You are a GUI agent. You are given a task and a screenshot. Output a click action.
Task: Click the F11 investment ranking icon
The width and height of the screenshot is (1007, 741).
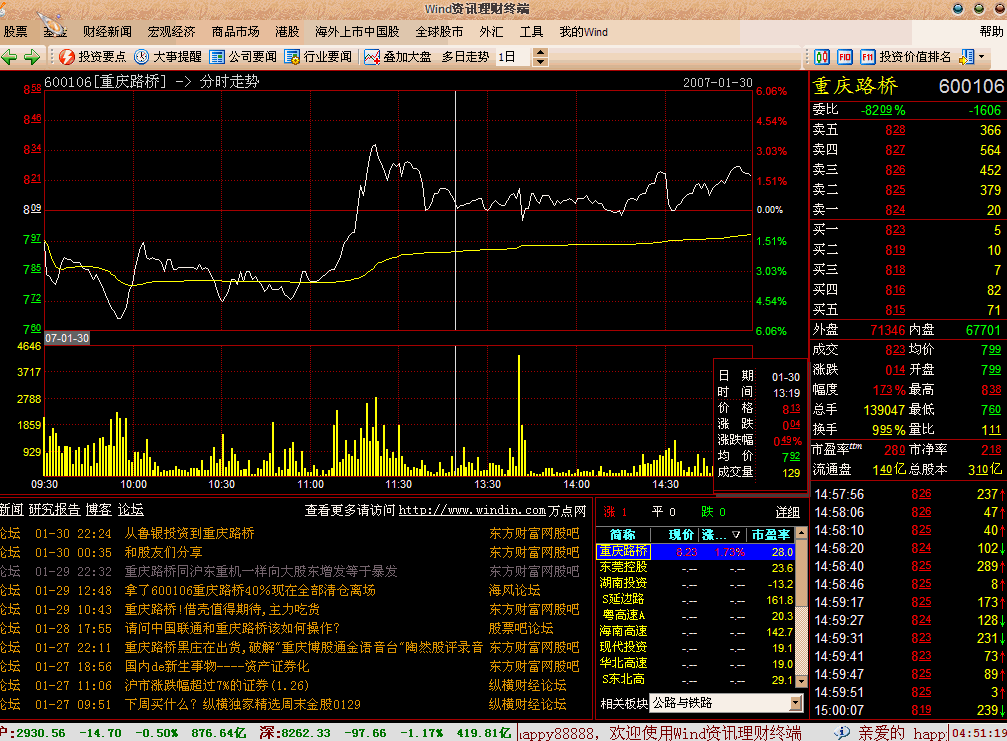[868, 57]
